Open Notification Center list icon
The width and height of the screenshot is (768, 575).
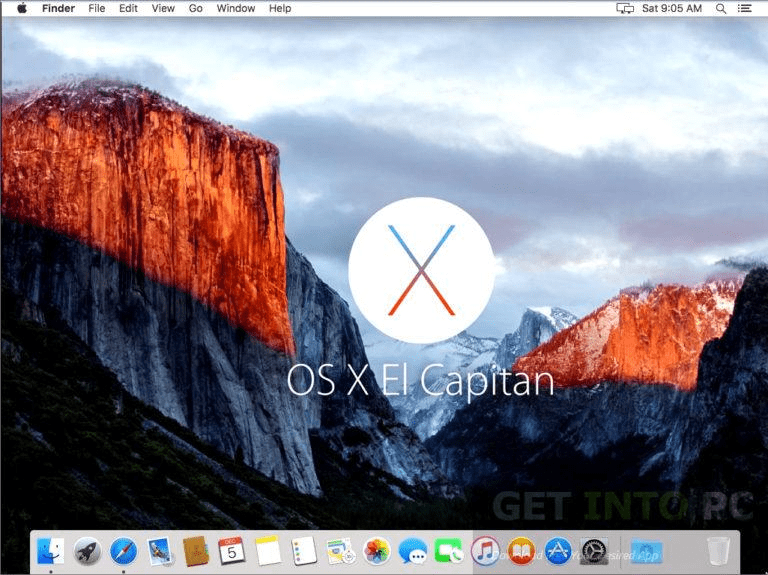tap(744, 8)
